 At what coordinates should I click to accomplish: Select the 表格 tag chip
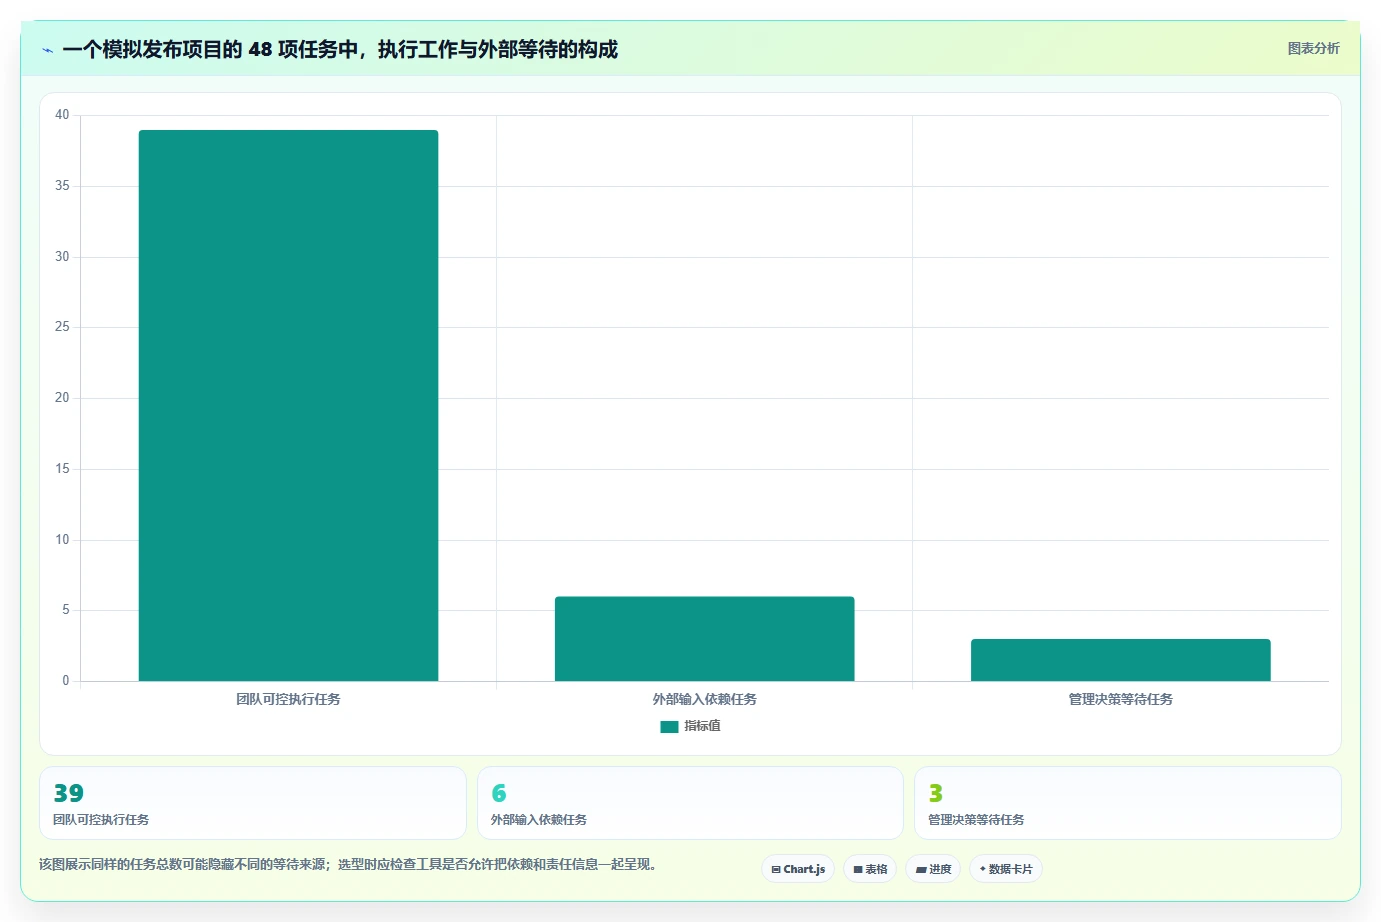point(870,869)
